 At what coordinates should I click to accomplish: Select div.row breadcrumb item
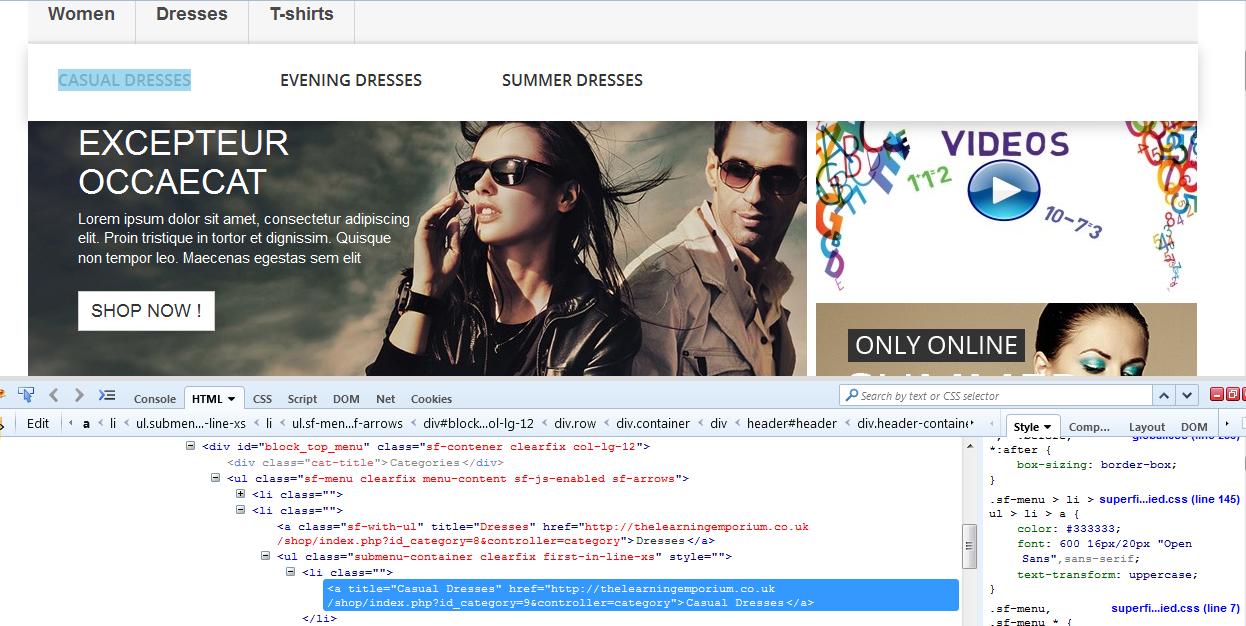tap(575, 423)
